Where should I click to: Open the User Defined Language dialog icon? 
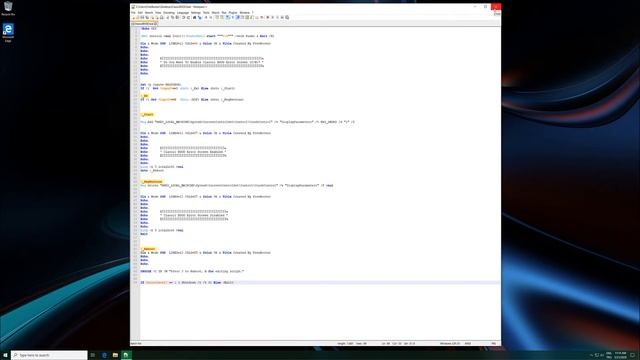tap(242, 18)
